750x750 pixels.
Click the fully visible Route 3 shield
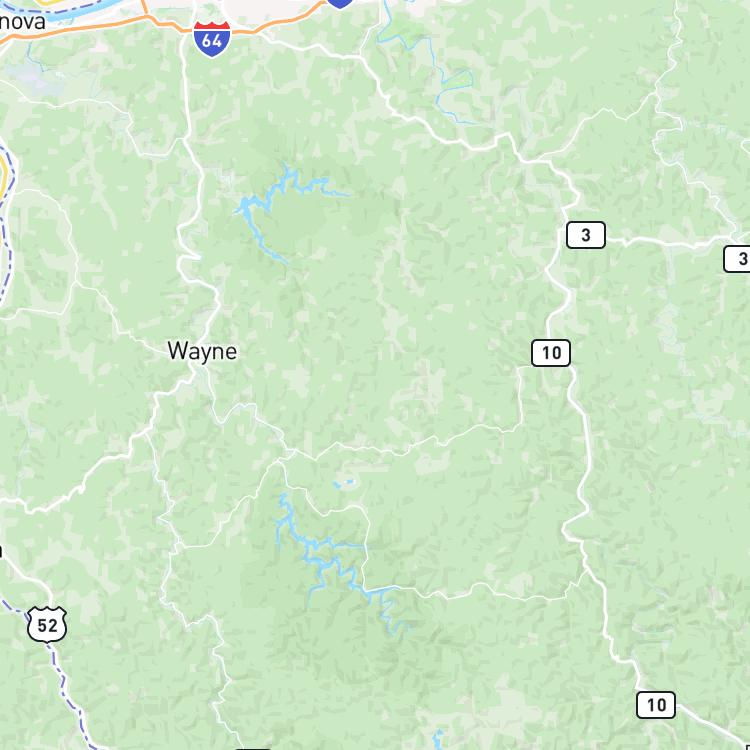point(586,235)
